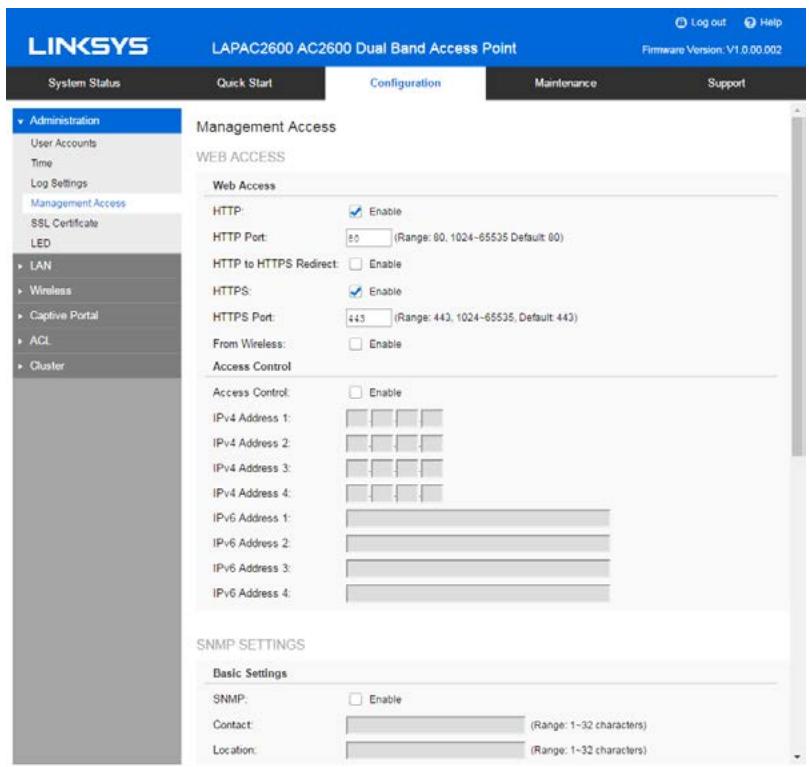Click the IPv6 Address 2 field
Screen dimensions: 809x767
click(478, 543)
